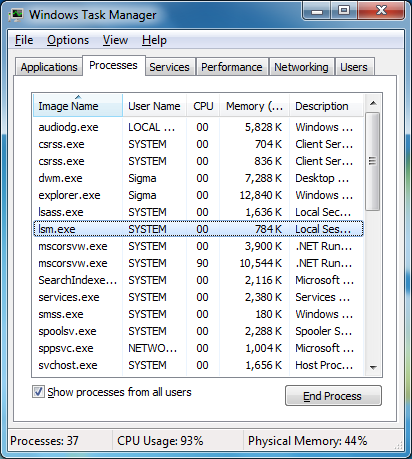Click the process list scrollbar thumb
This screenshot has width=412, height=459.
click(373, 161)
